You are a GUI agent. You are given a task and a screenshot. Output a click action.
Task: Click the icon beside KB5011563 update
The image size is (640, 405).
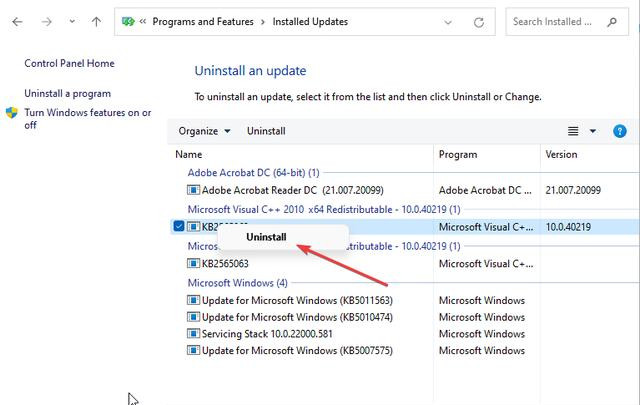[x=193, y=300]
